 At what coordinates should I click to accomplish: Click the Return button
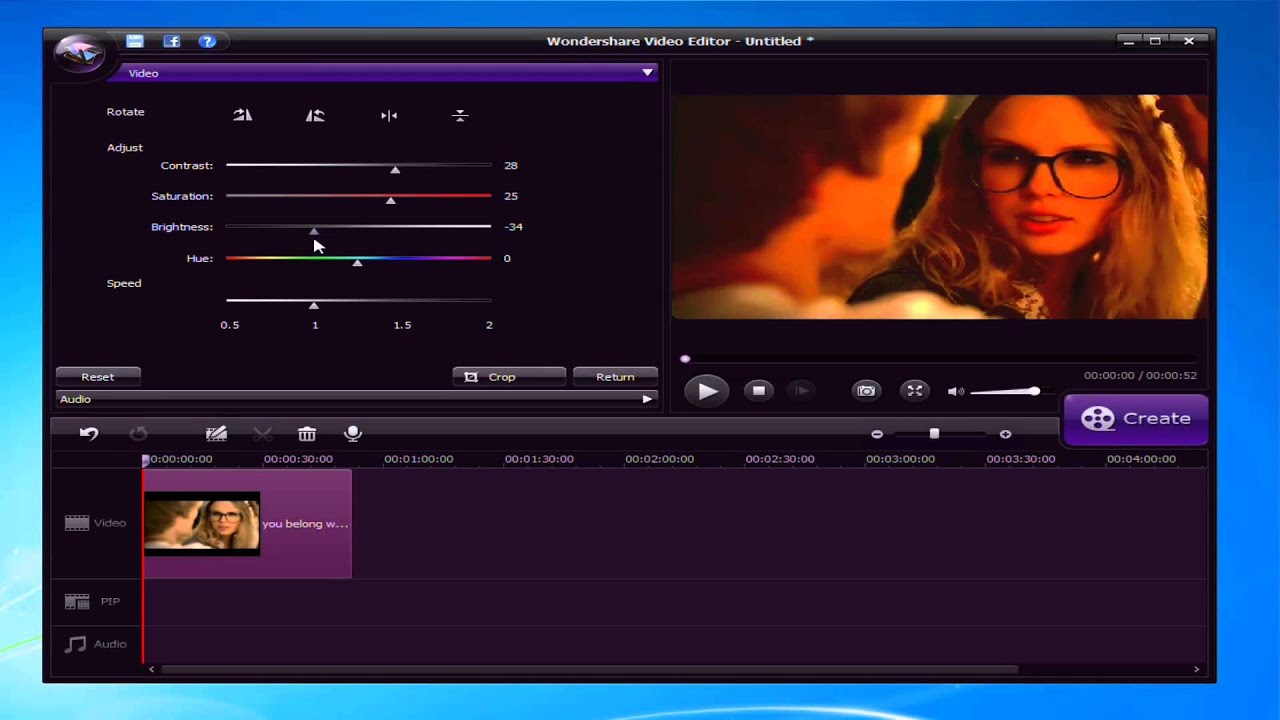pyautogui.click(x=615, y=377)
